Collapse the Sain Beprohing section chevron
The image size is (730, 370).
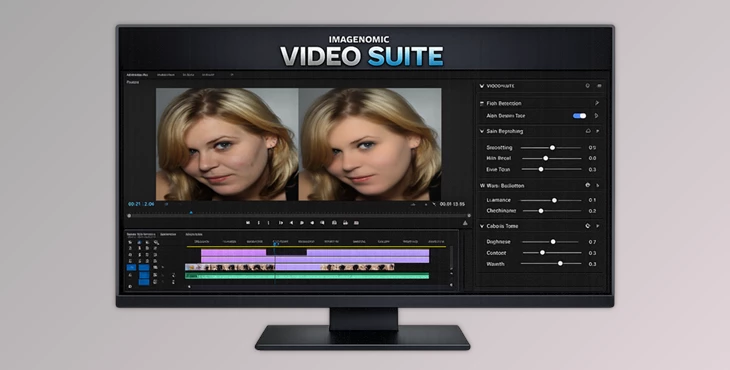[x=482, y=131]
